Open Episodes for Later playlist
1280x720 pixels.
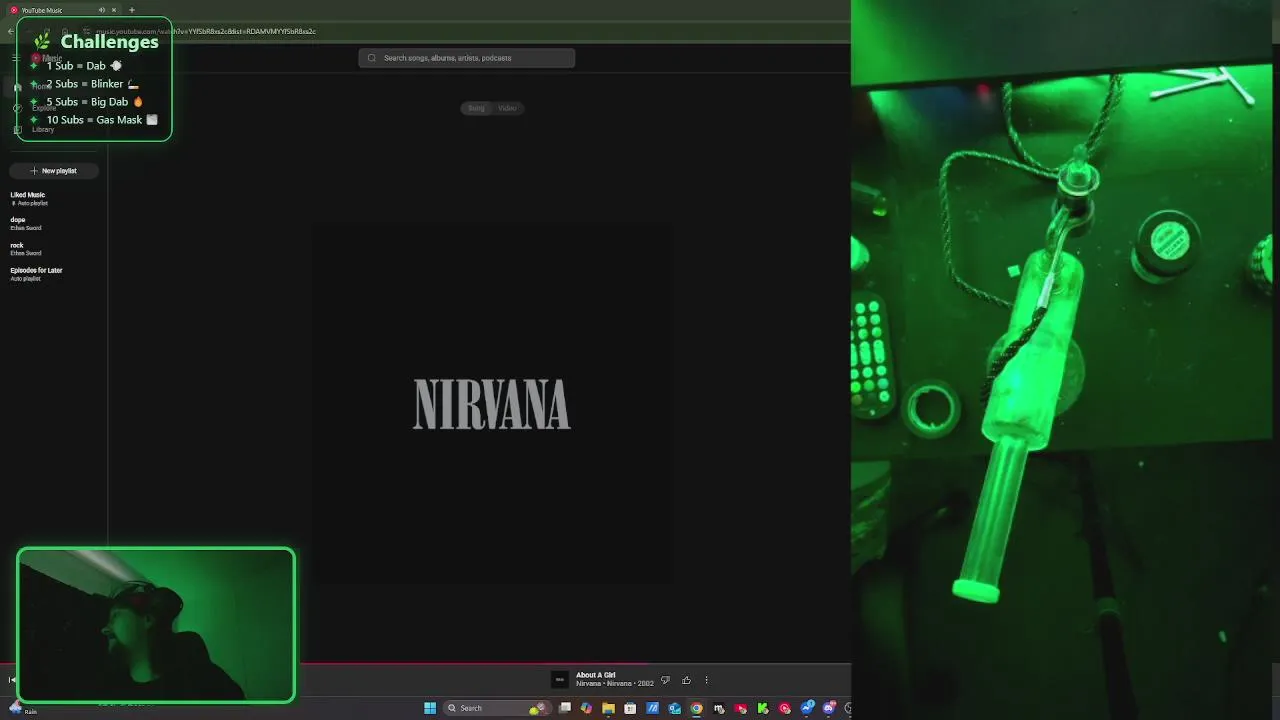click(36, 273)
